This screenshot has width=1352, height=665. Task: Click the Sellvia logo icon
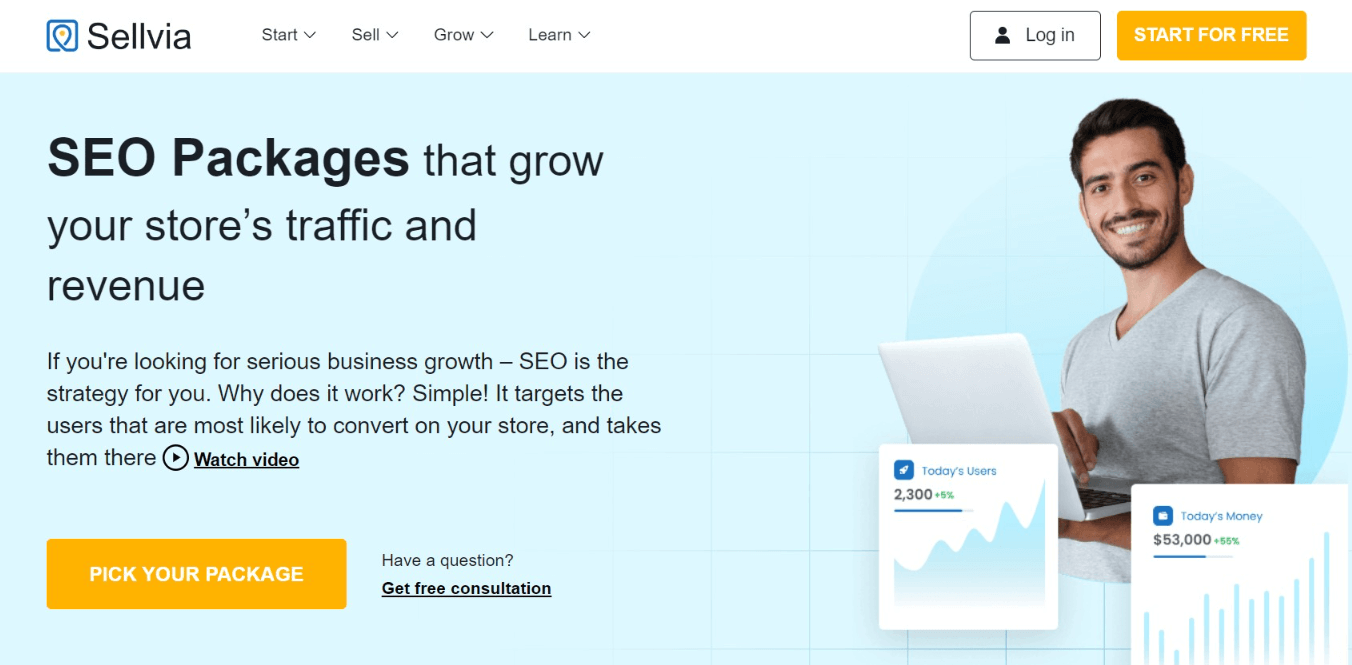point(62,36)
